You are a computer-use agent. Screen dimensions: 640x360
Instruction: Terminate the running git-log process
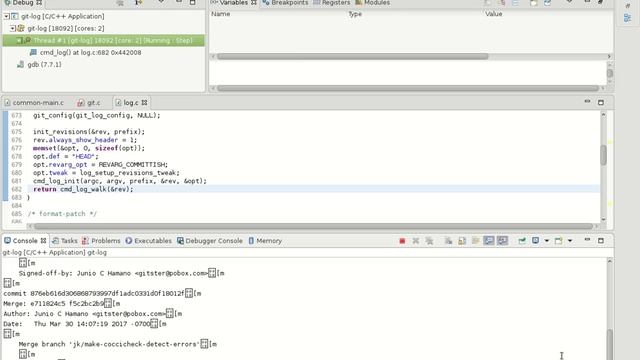(402, 241)
